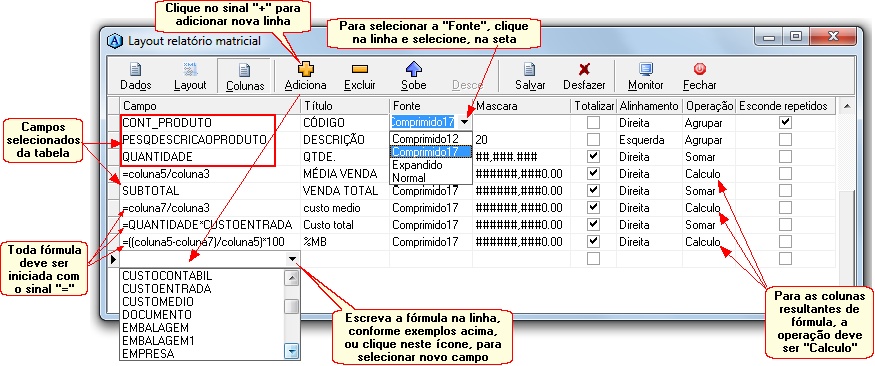Image resolution: width=875 pixels, height=366 pixels.
Task: Click the Totalizar column header
Action: 593,105
